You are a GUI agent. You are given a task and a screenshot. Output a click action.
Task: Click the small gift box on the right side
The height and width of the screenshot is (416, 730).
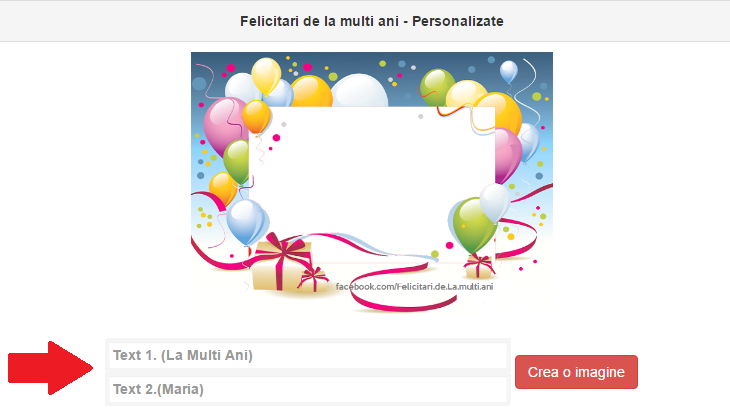[x=479, y=266]
